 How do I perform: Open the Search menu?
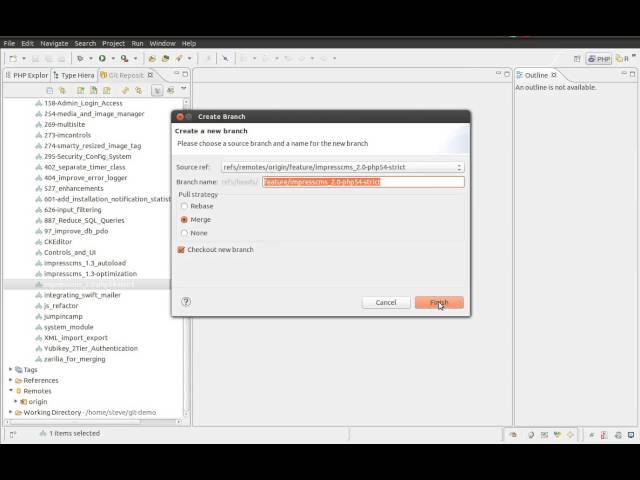[x=85, y=43]
